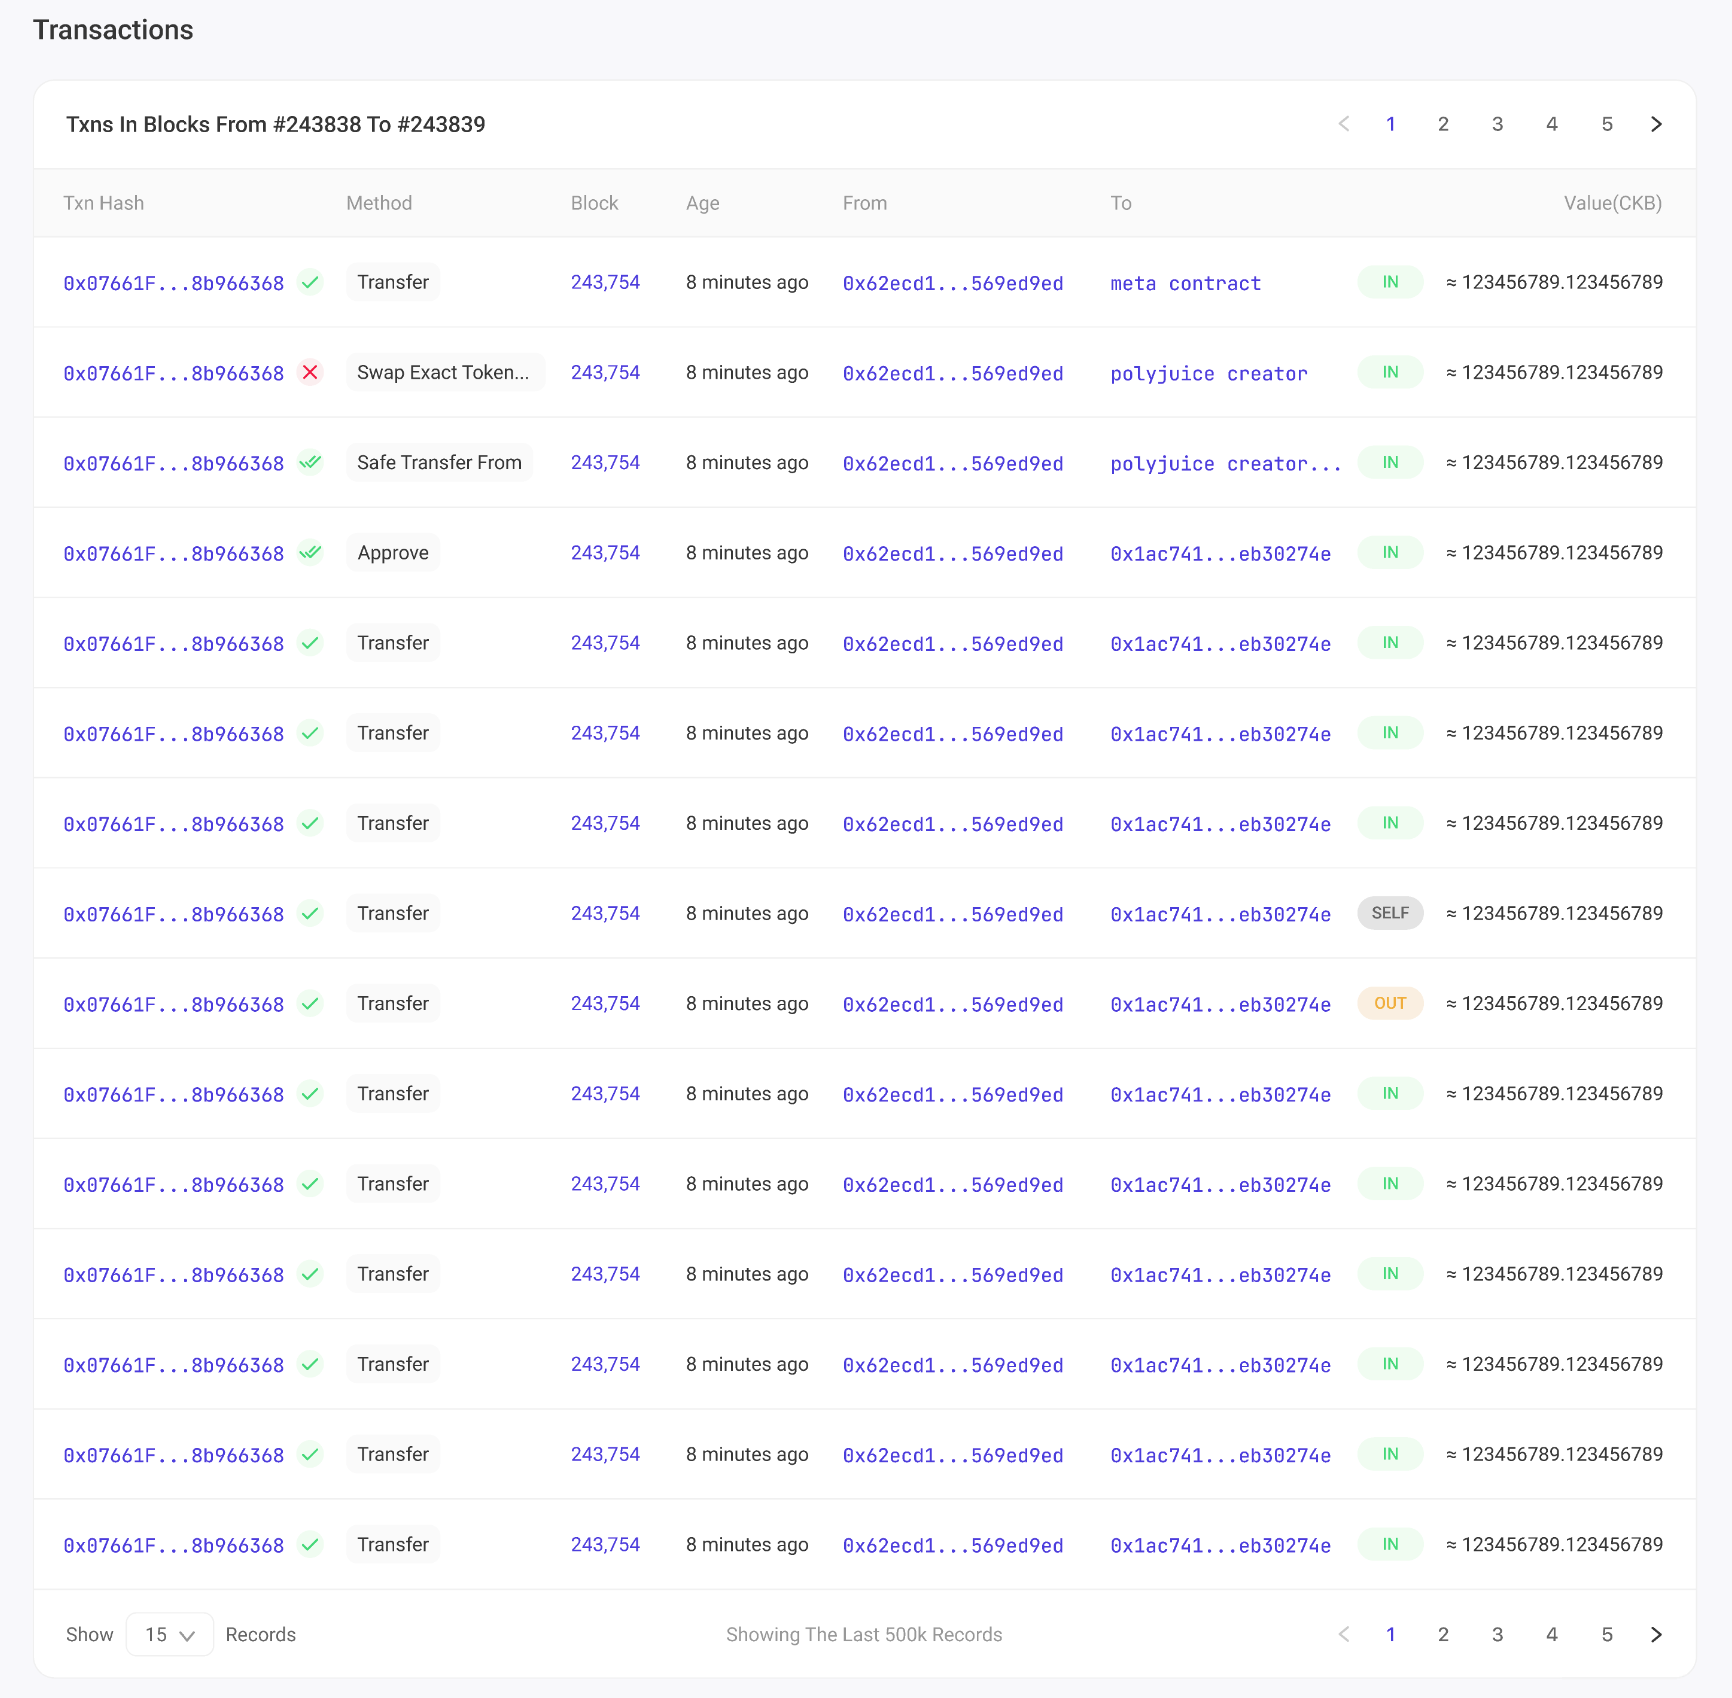Open the meta contract recipient link

tap(1185, 283)
